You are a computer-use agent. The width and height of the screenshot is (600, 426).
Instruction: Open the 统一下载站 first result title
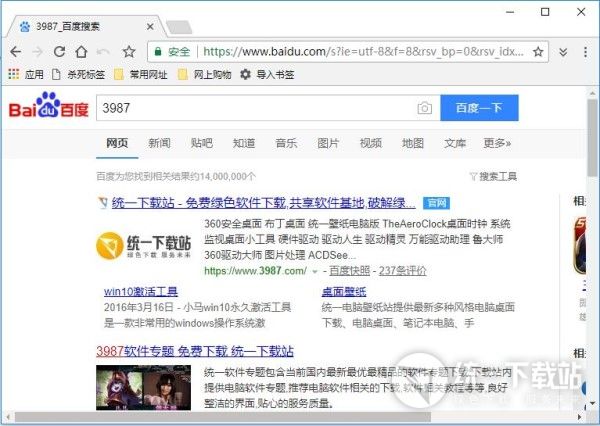coord(264,203)
